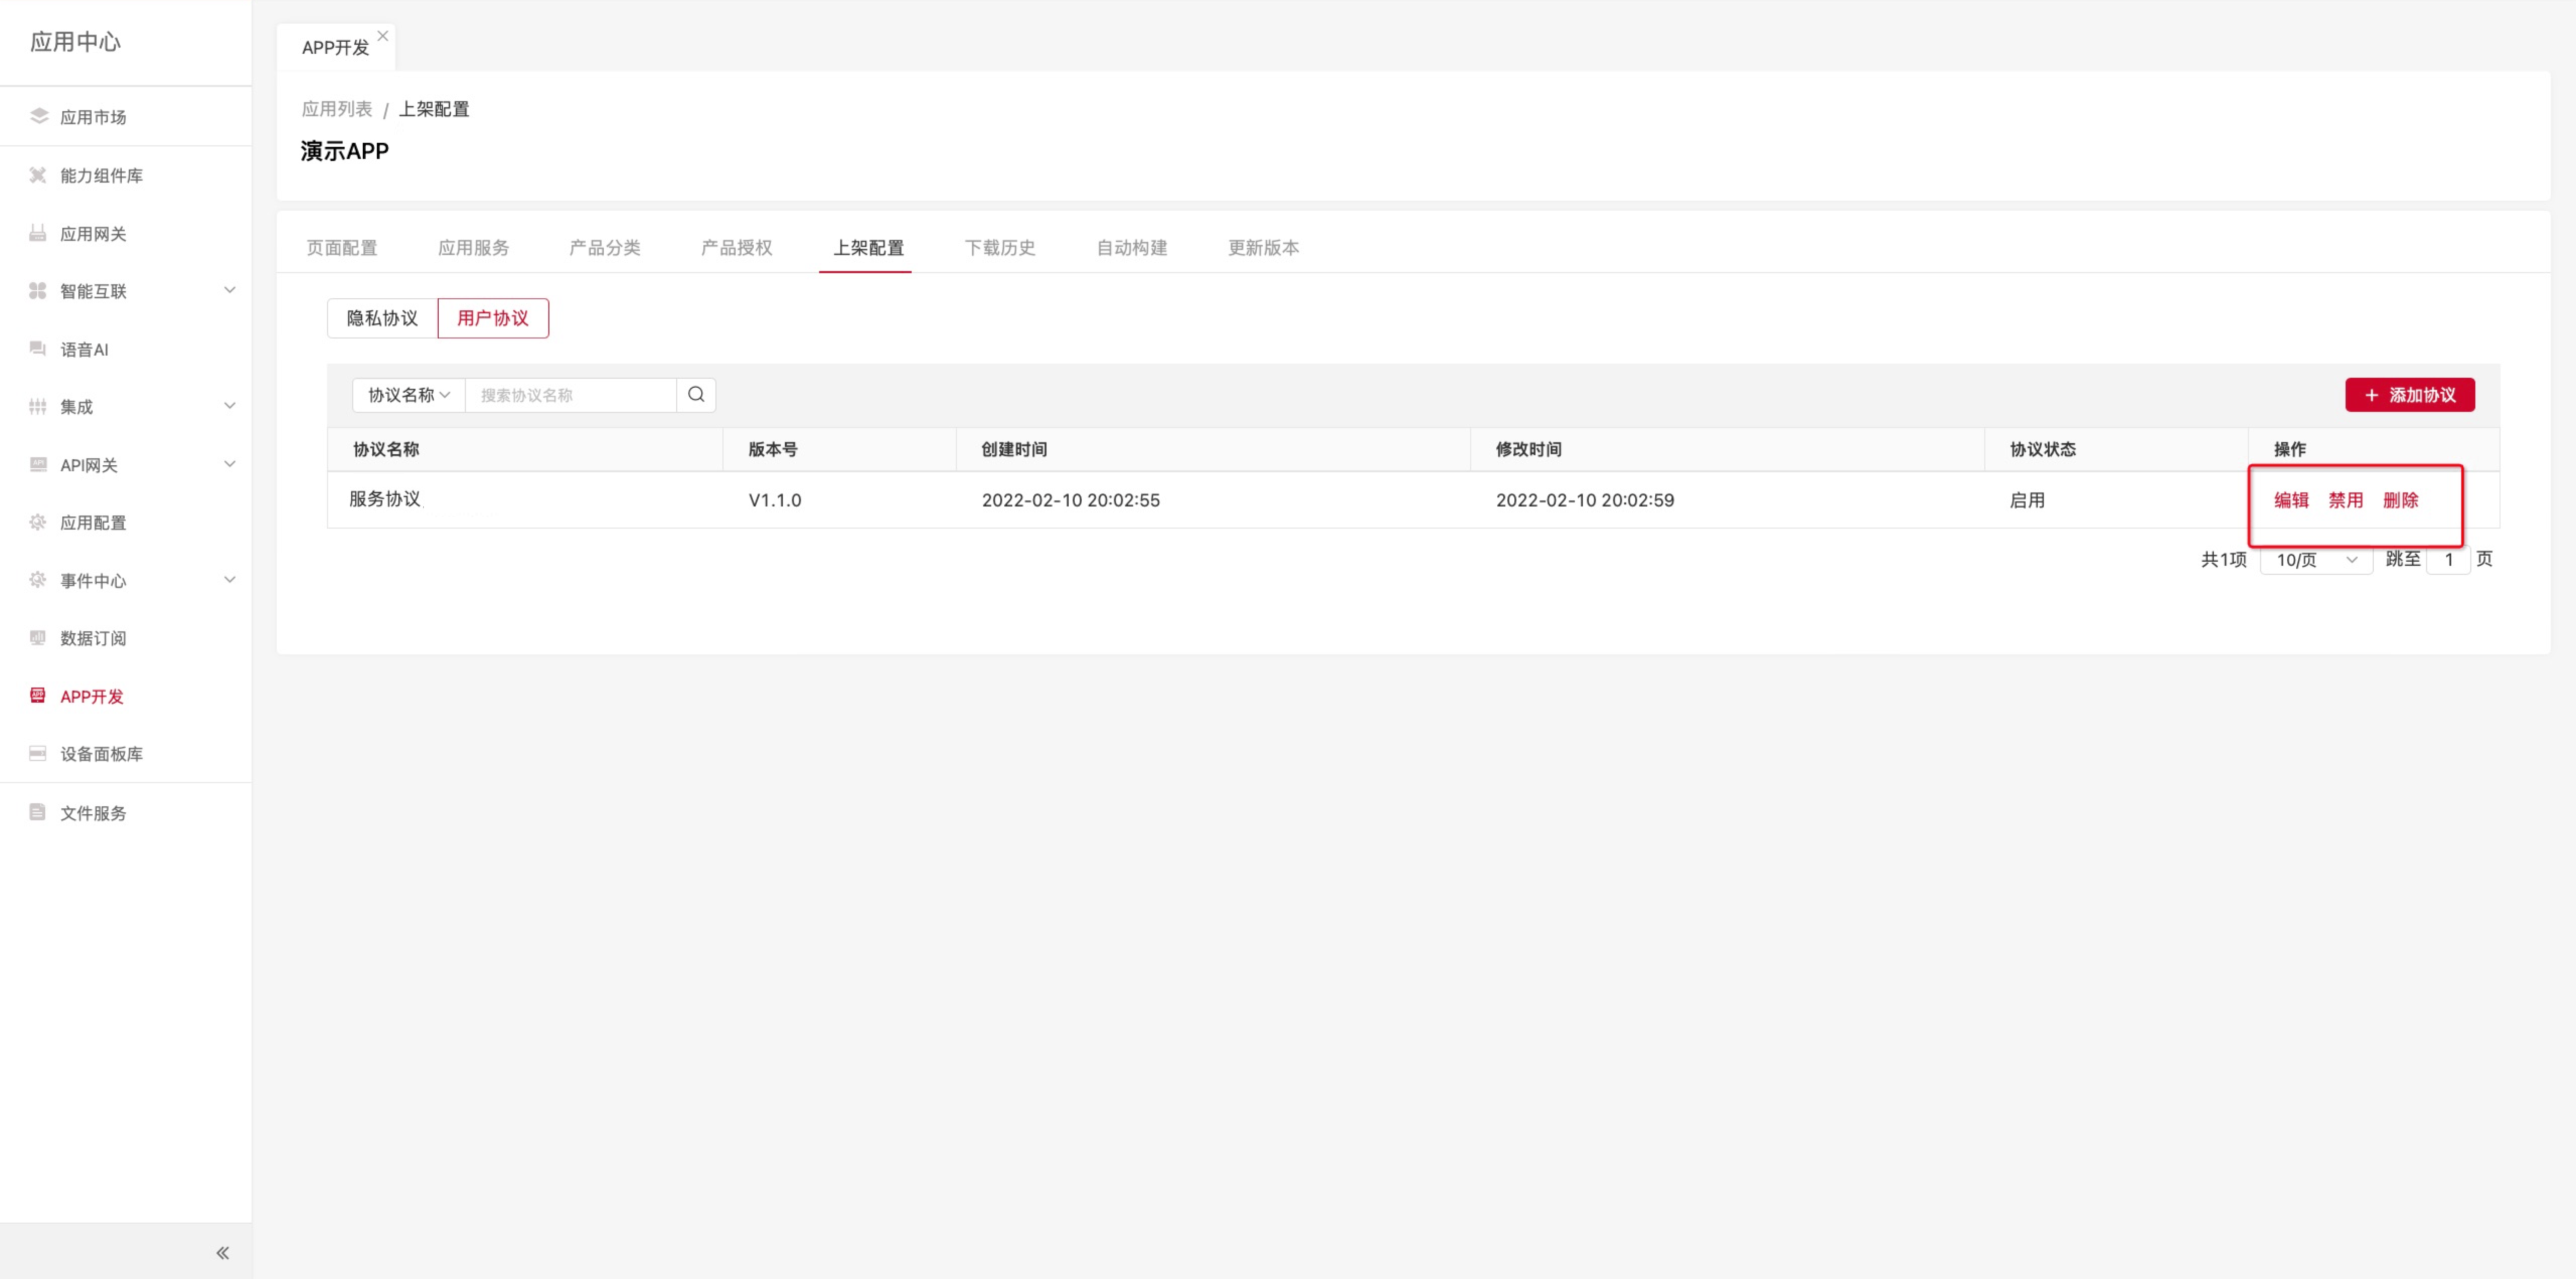Switch to the 下载历史 tab
Image resolution: width=2576 pixels, height=1279 pixels.
click(x=999, y=247)
